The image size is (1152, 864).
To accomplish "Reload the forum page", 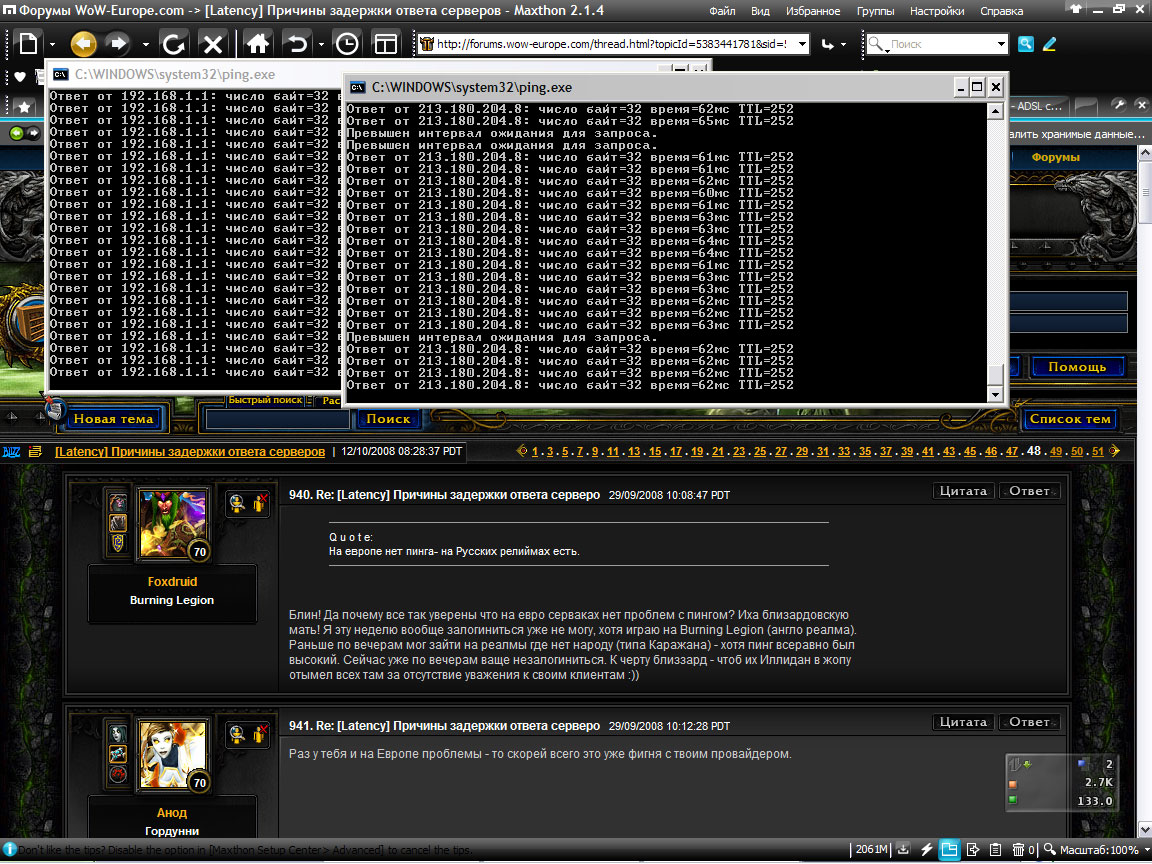I will pos(173,44).
